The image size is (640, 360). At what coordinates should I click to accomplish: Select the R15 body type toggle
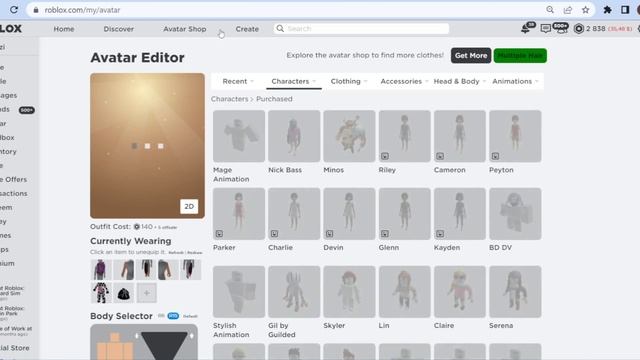tap(173, 316)
